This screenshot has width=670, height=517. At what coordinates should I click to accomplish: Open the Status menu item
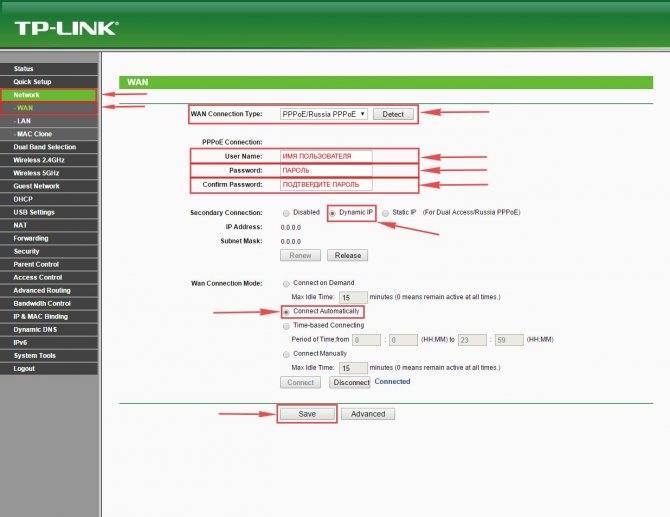49,68
